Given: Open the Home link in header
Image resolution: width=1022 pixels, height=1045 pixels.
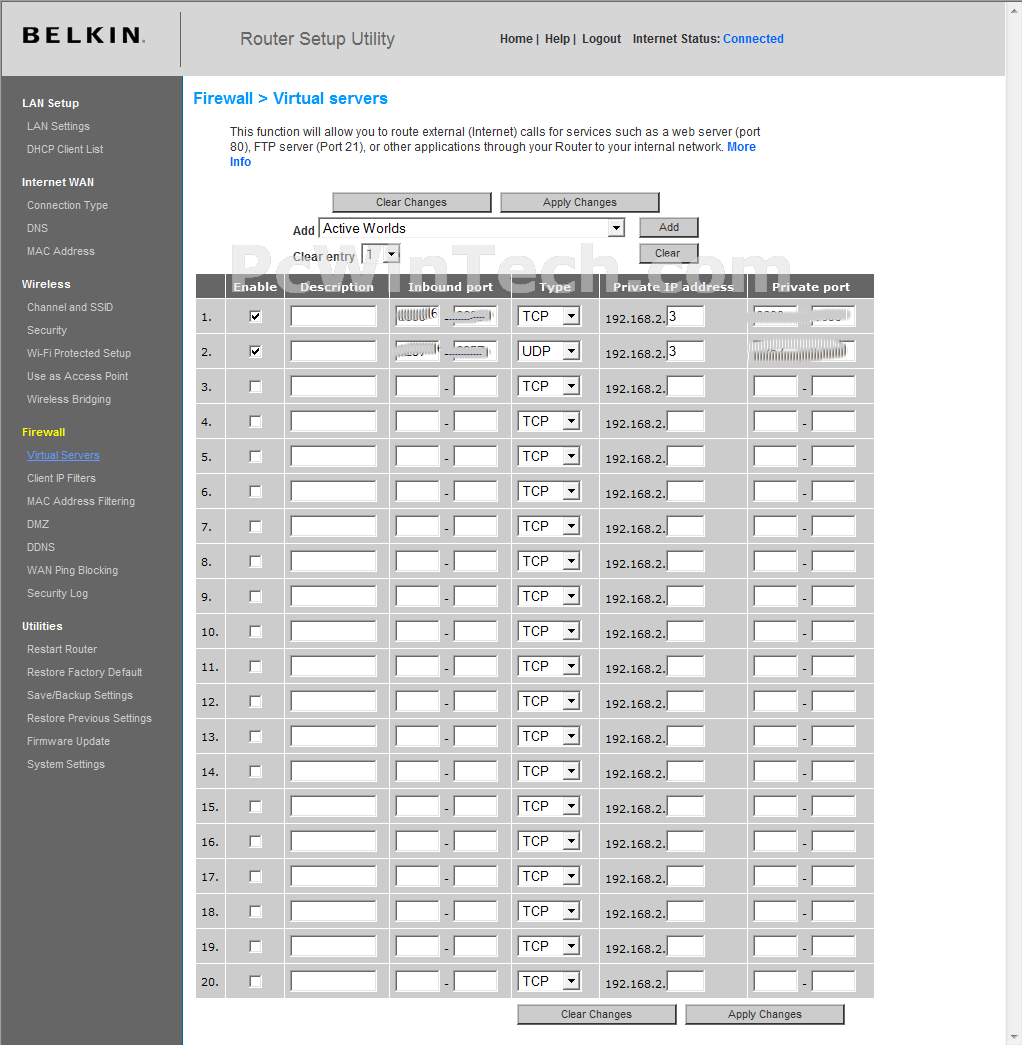Looking at the screenshot, I should pyautogui.click(x=516, y=39).
